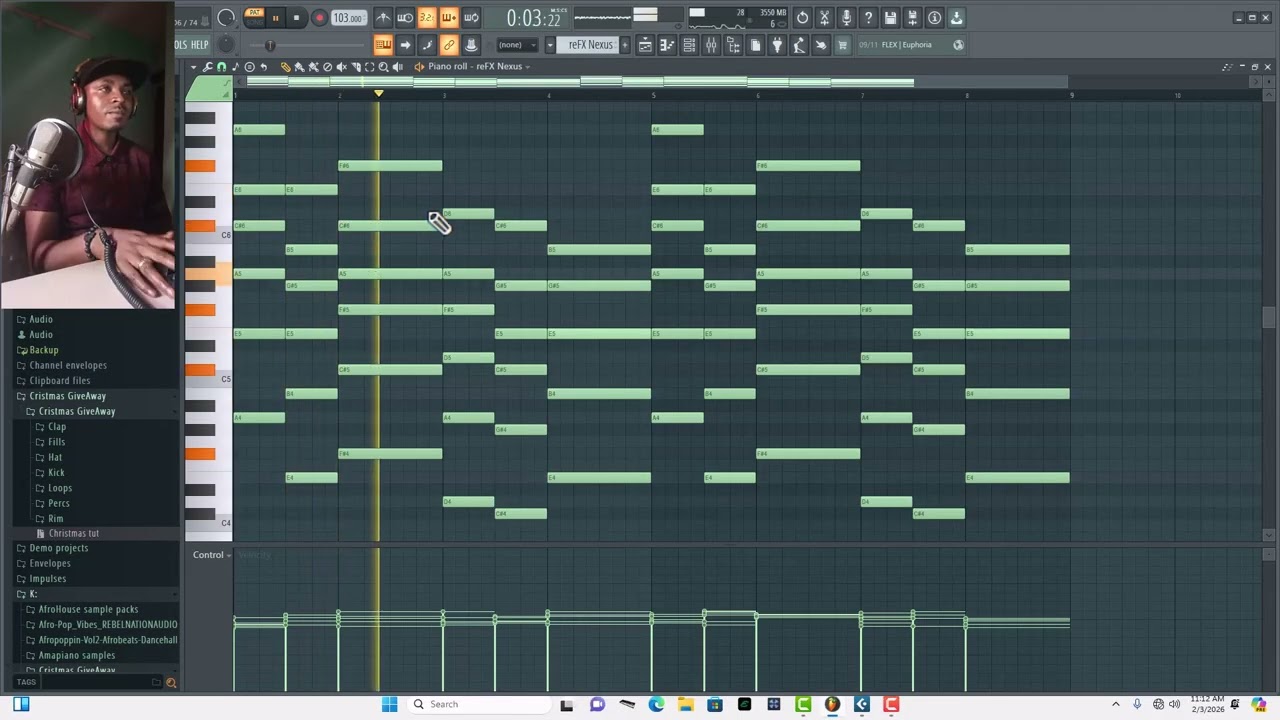Viewport: 1280px width, 720px height.
Task: Open piano roll tools wrench menu
Action: coord(208,67)
